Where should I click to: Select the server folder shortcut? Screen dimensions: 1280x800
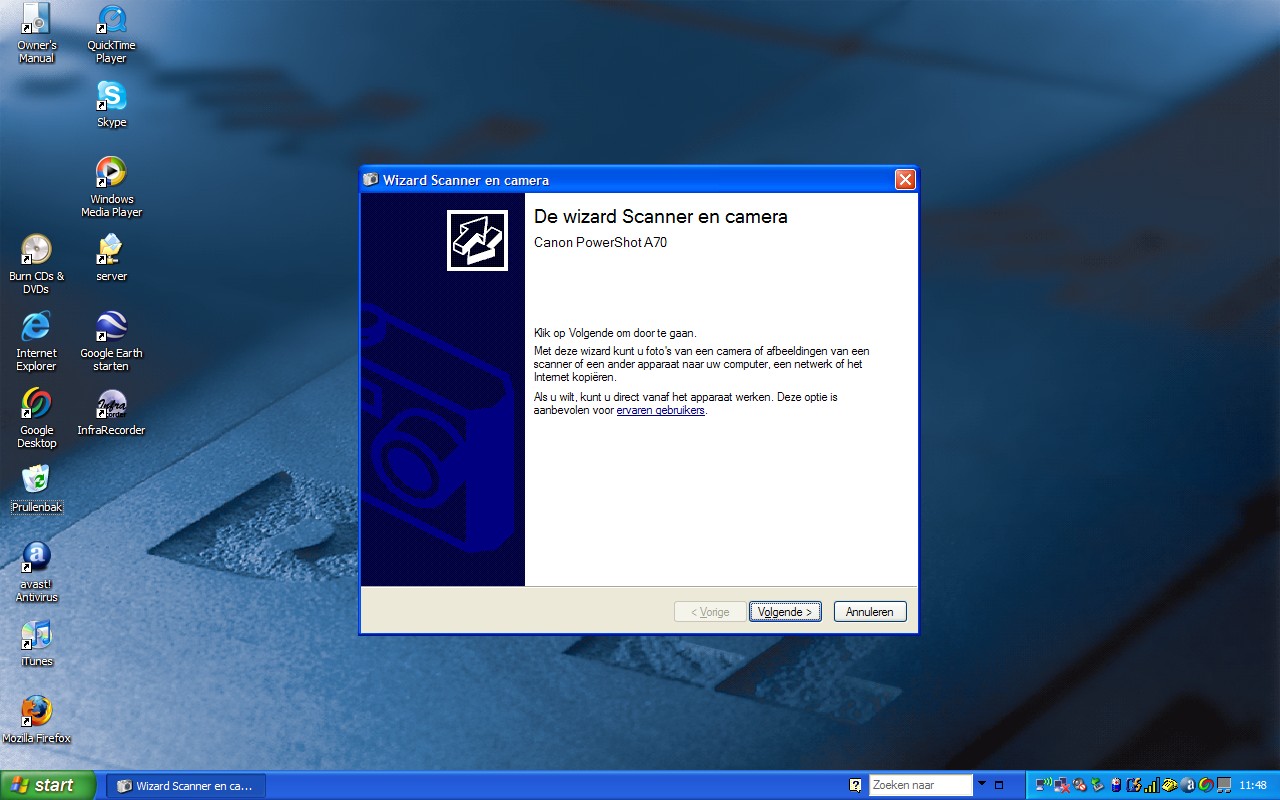pyautogui.click(x=111, y=258)
